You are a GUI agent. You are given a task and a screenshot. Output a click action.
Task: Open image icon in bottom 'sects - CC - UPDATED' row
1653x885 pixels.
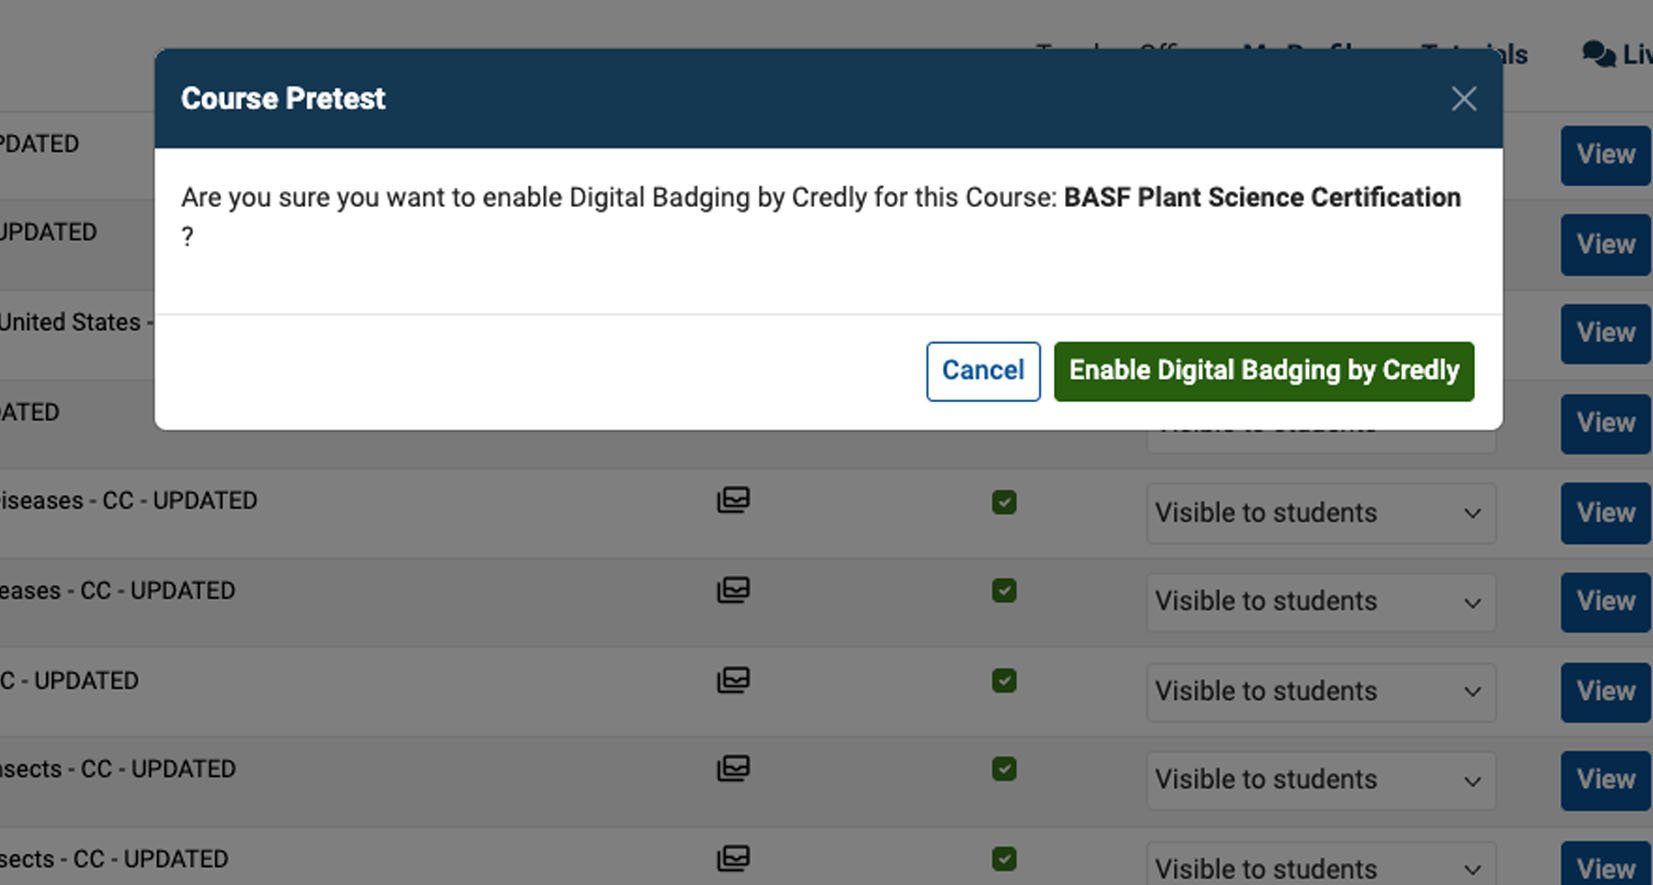[x=733, y=858]
